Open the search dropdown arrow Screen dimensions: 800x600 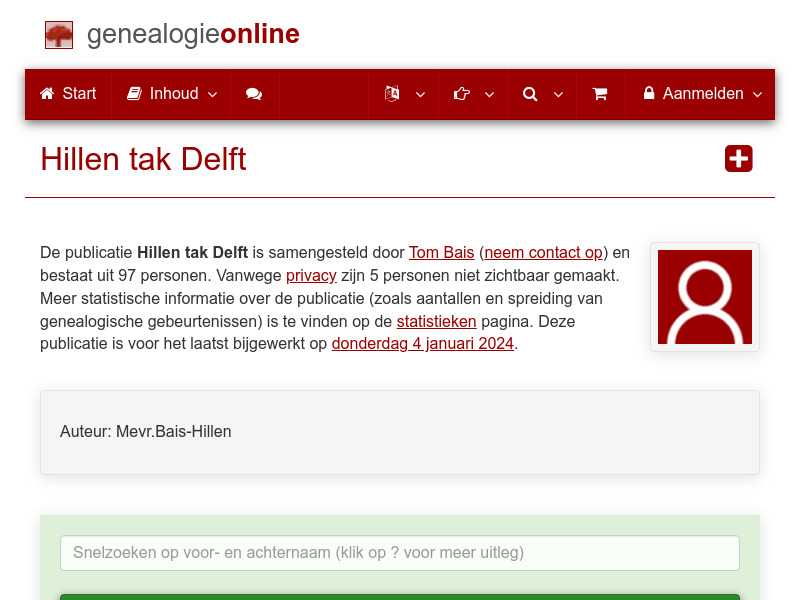tap(558, 94)
